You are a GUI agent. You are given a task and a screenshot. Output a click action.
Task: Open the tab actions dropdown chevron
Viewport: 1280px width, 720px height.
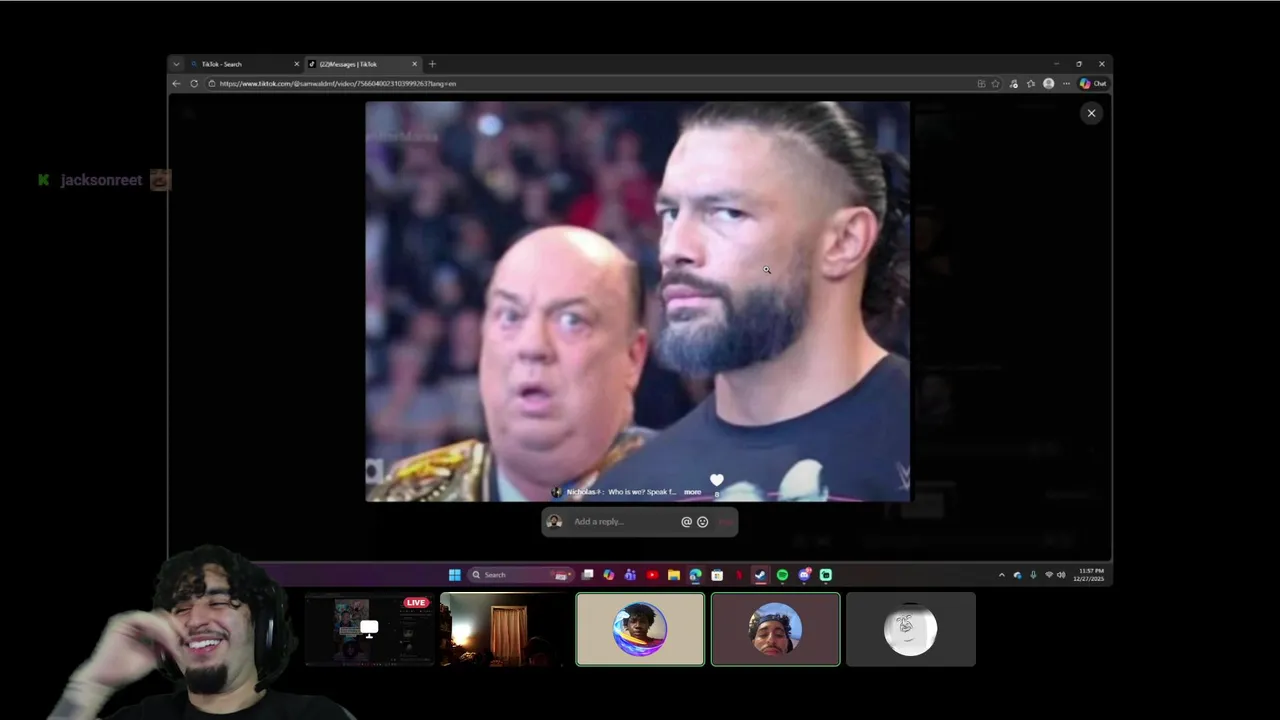pyautogui.click(x=176, y=64)
